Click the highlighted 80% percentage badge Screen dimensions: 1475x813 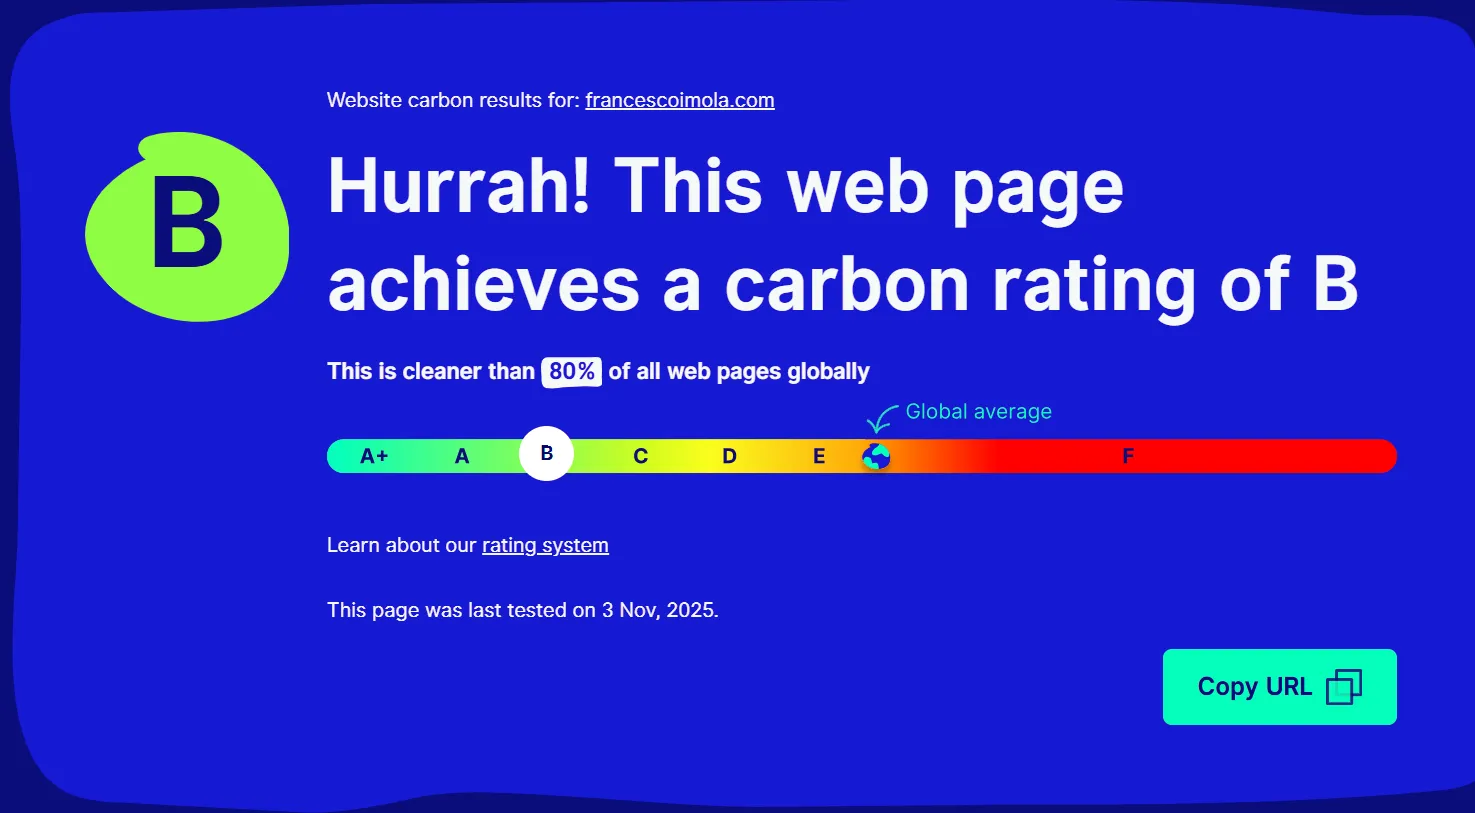(x=571, y=371)
